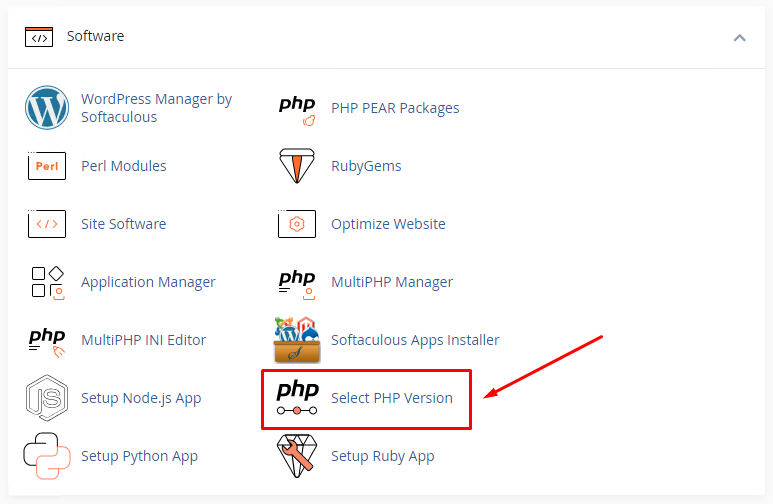
Task: Click the Software section title
Action: coord(96,36)
